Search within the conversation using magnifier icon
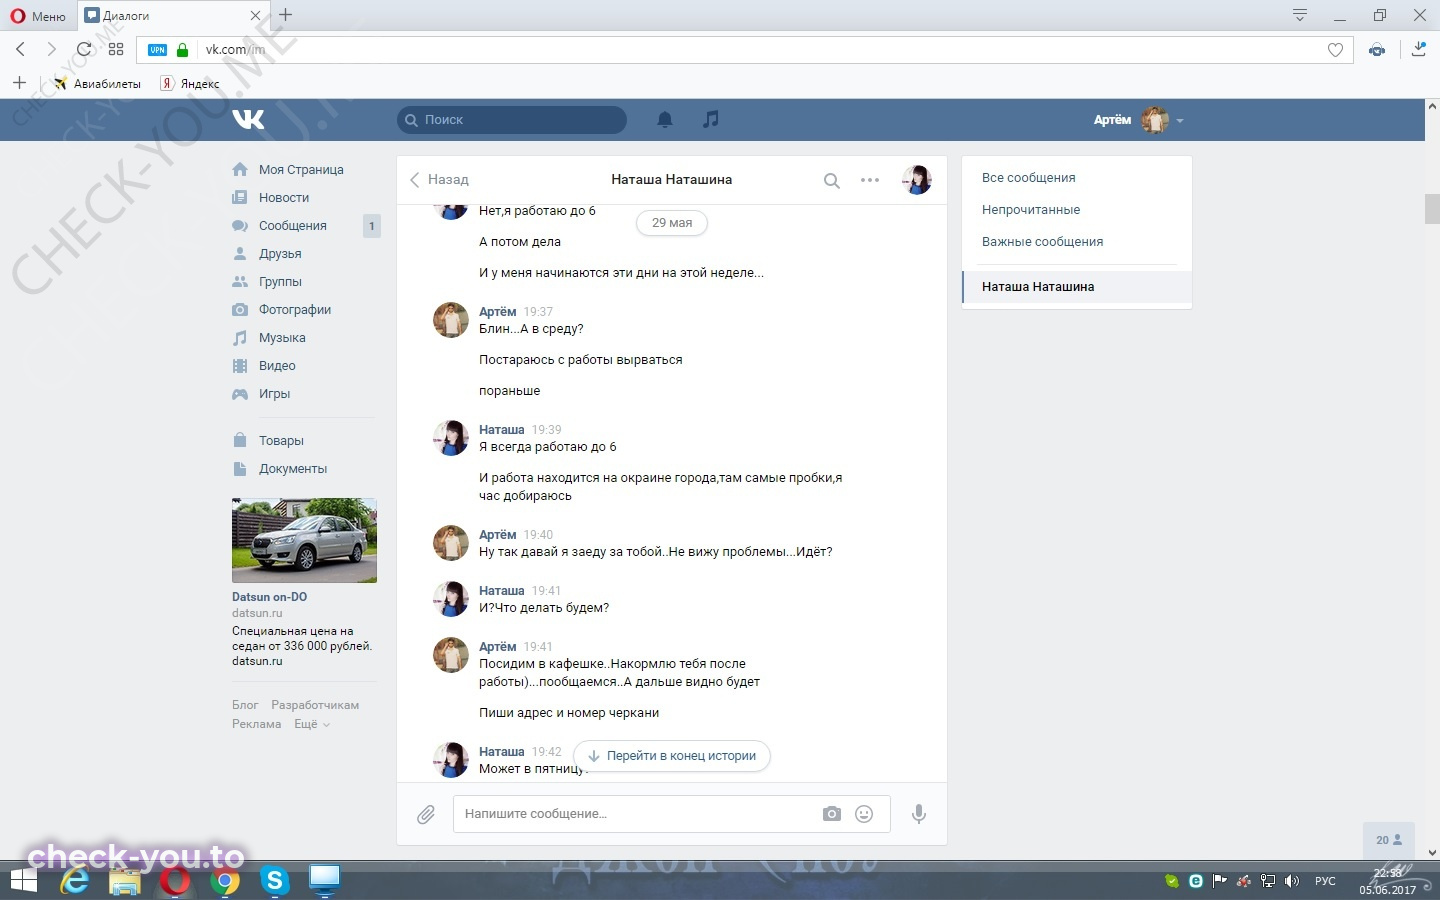This screenshot has width=1440, height=900. click(831, 181)
